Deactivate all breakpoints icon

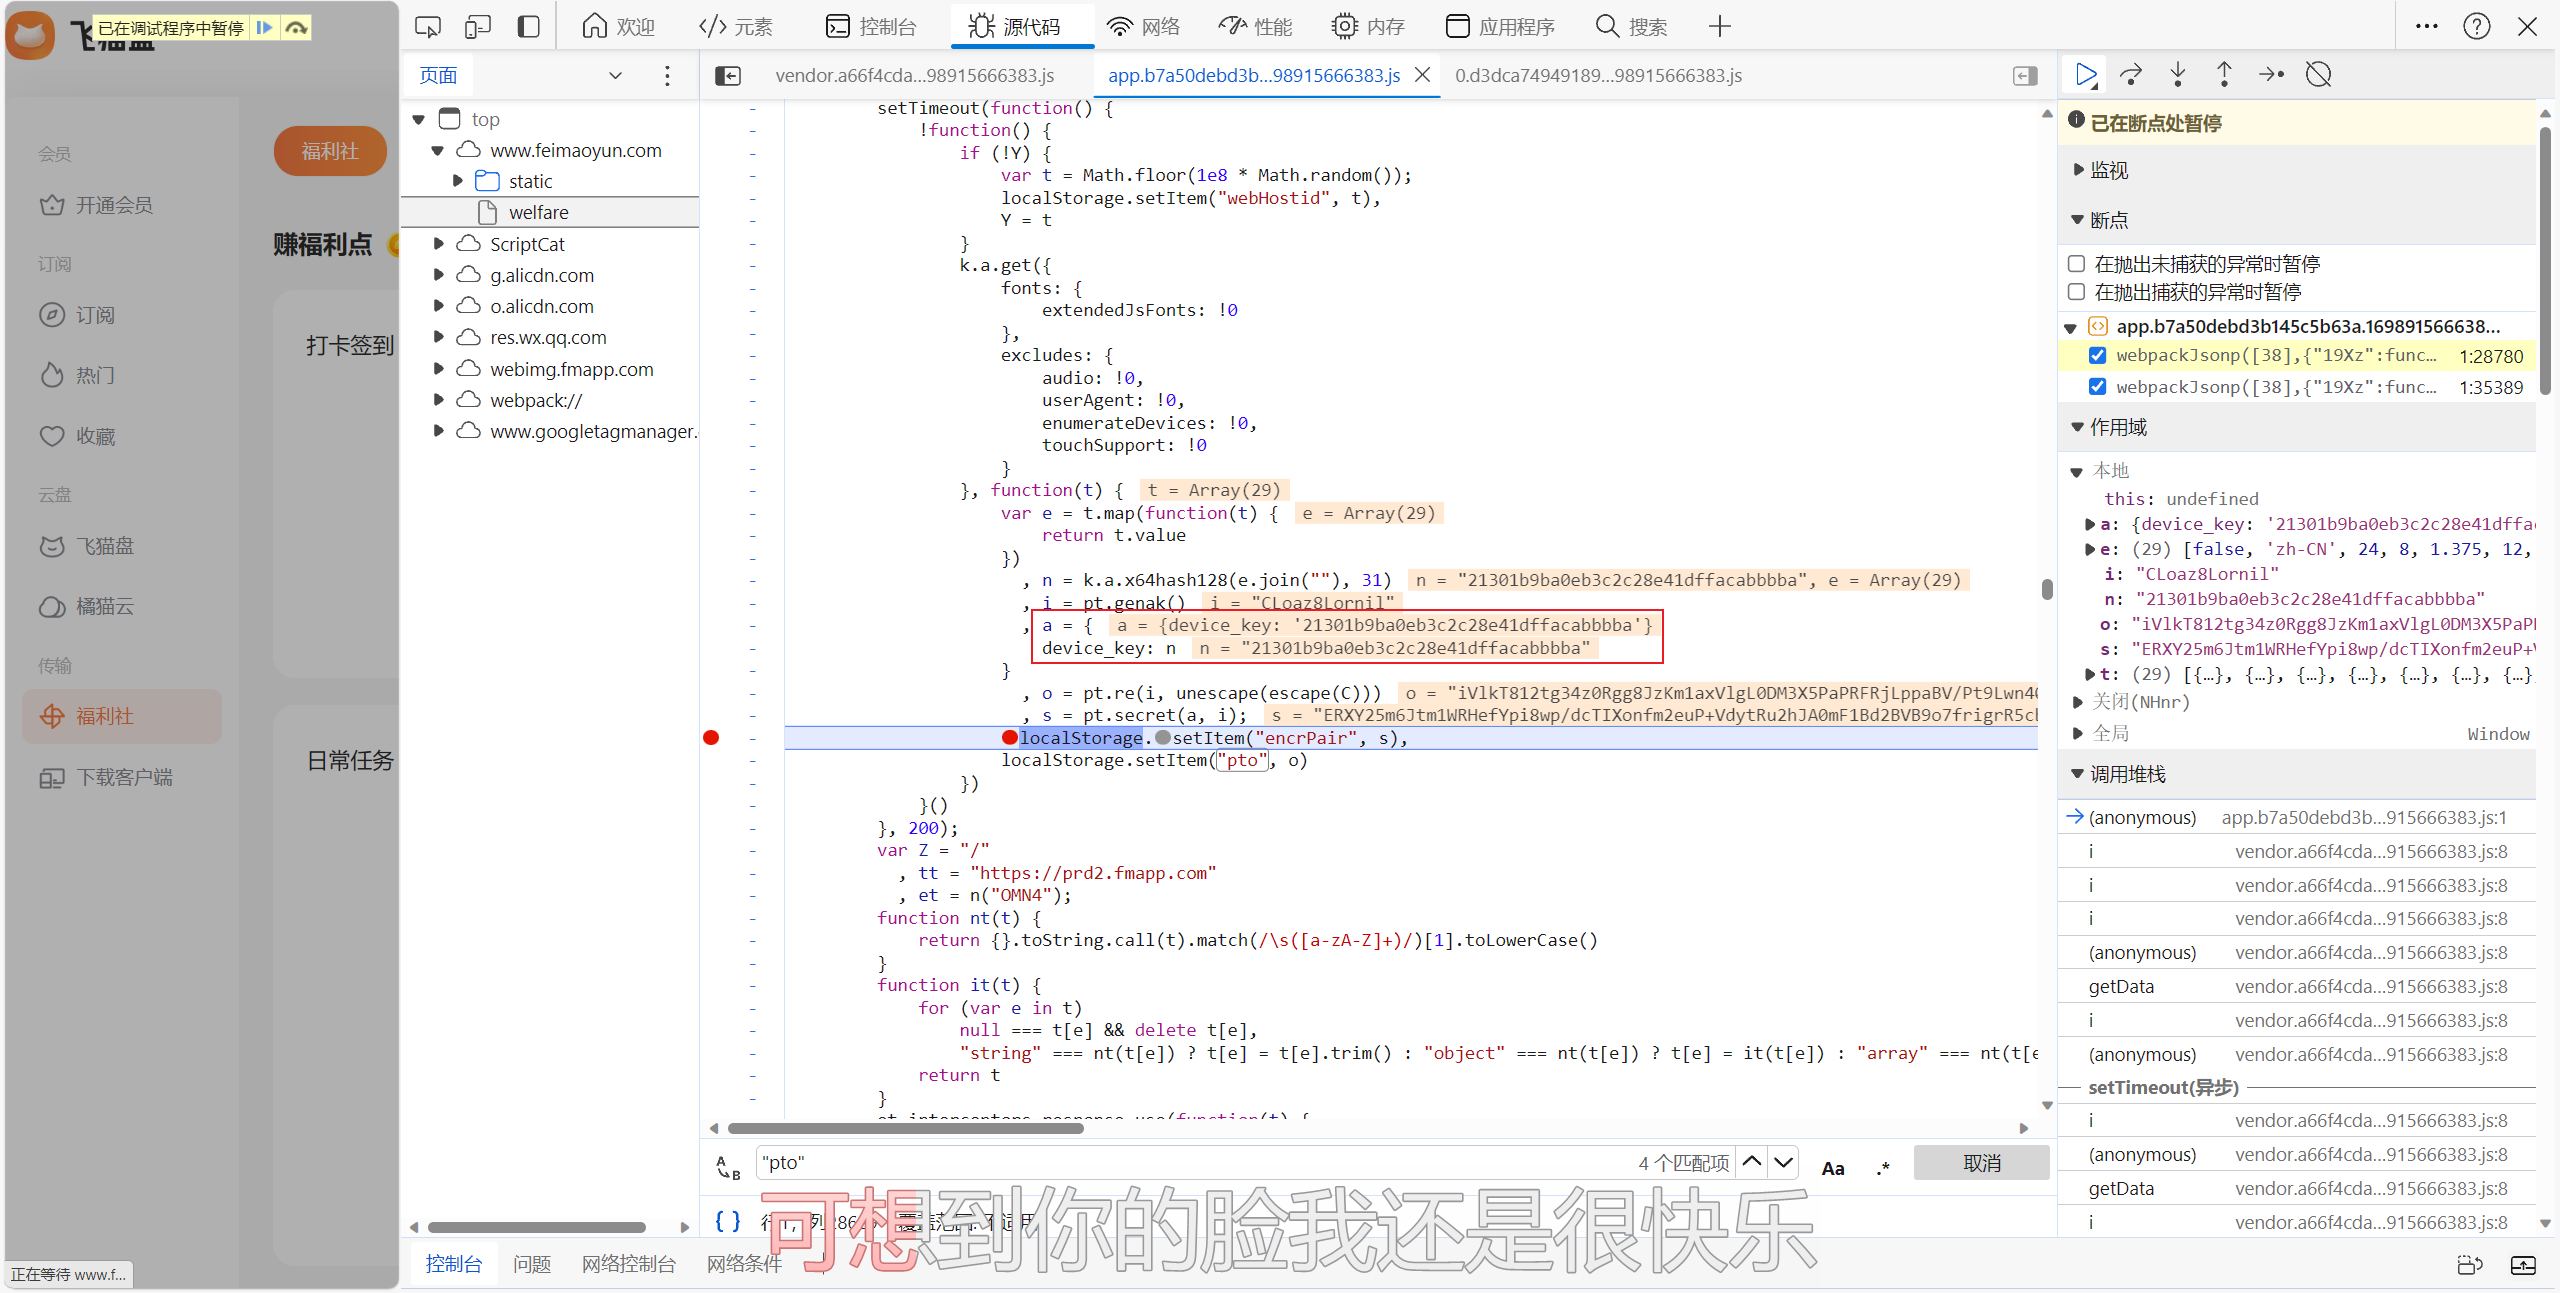pyautogui.click(x=2318, y=75)
